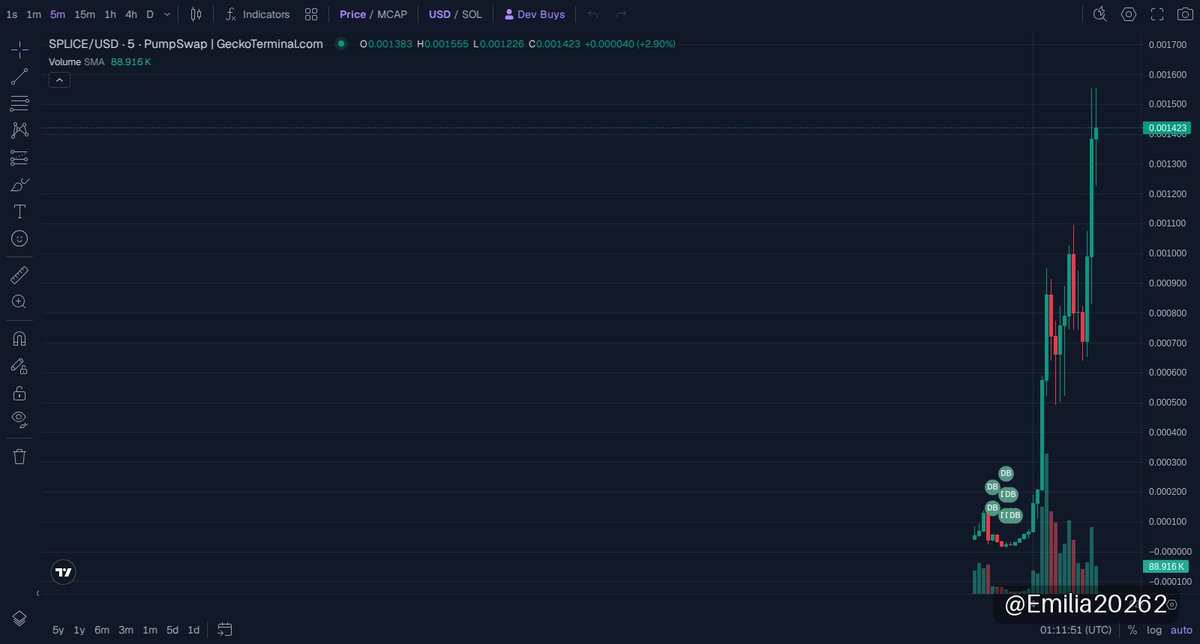Viewport: 1200px width, 644px height.
Task: Lock all drawing tools
Action: click(x=19, y=392)
